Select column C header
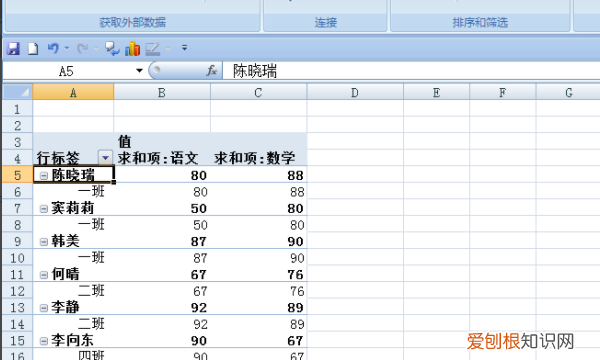 [258, 92]
